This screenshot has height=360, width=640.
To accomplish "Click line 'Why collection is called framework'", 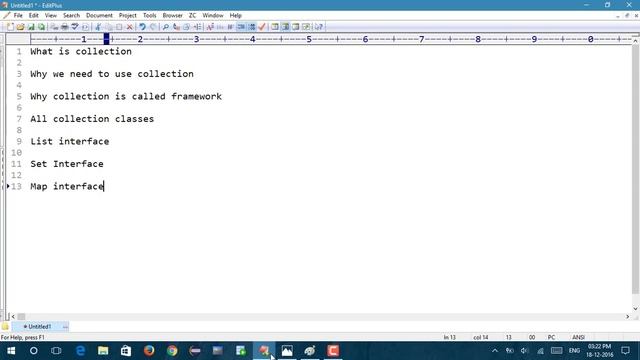I will 126,96.
